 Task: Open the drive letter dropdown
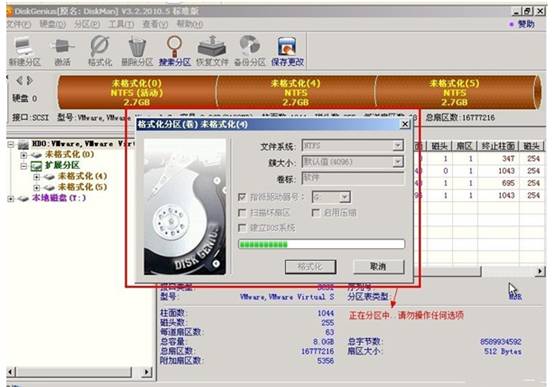[x=345, y=197]
